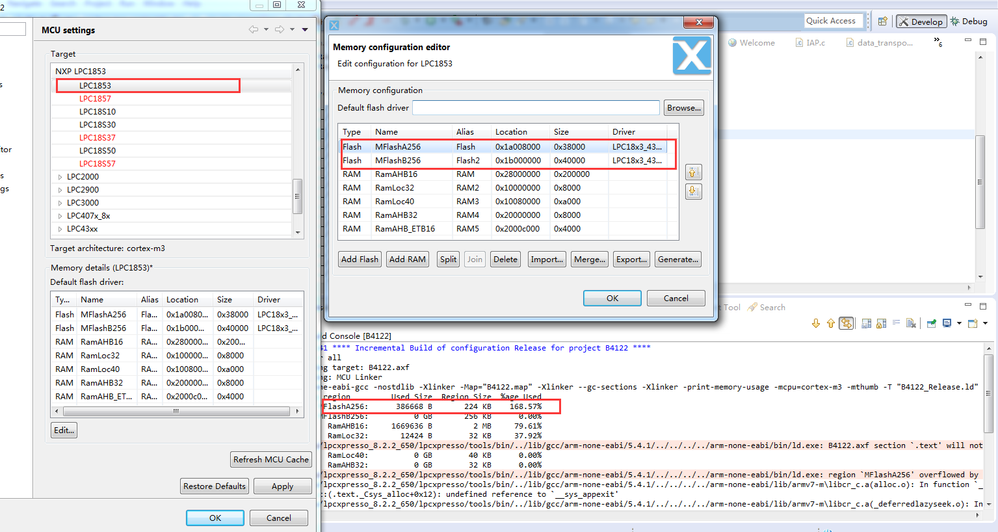This screenshot has height=532, width=998.
Task: Expand the LPC2000 tree node
Action: [60, 177]
